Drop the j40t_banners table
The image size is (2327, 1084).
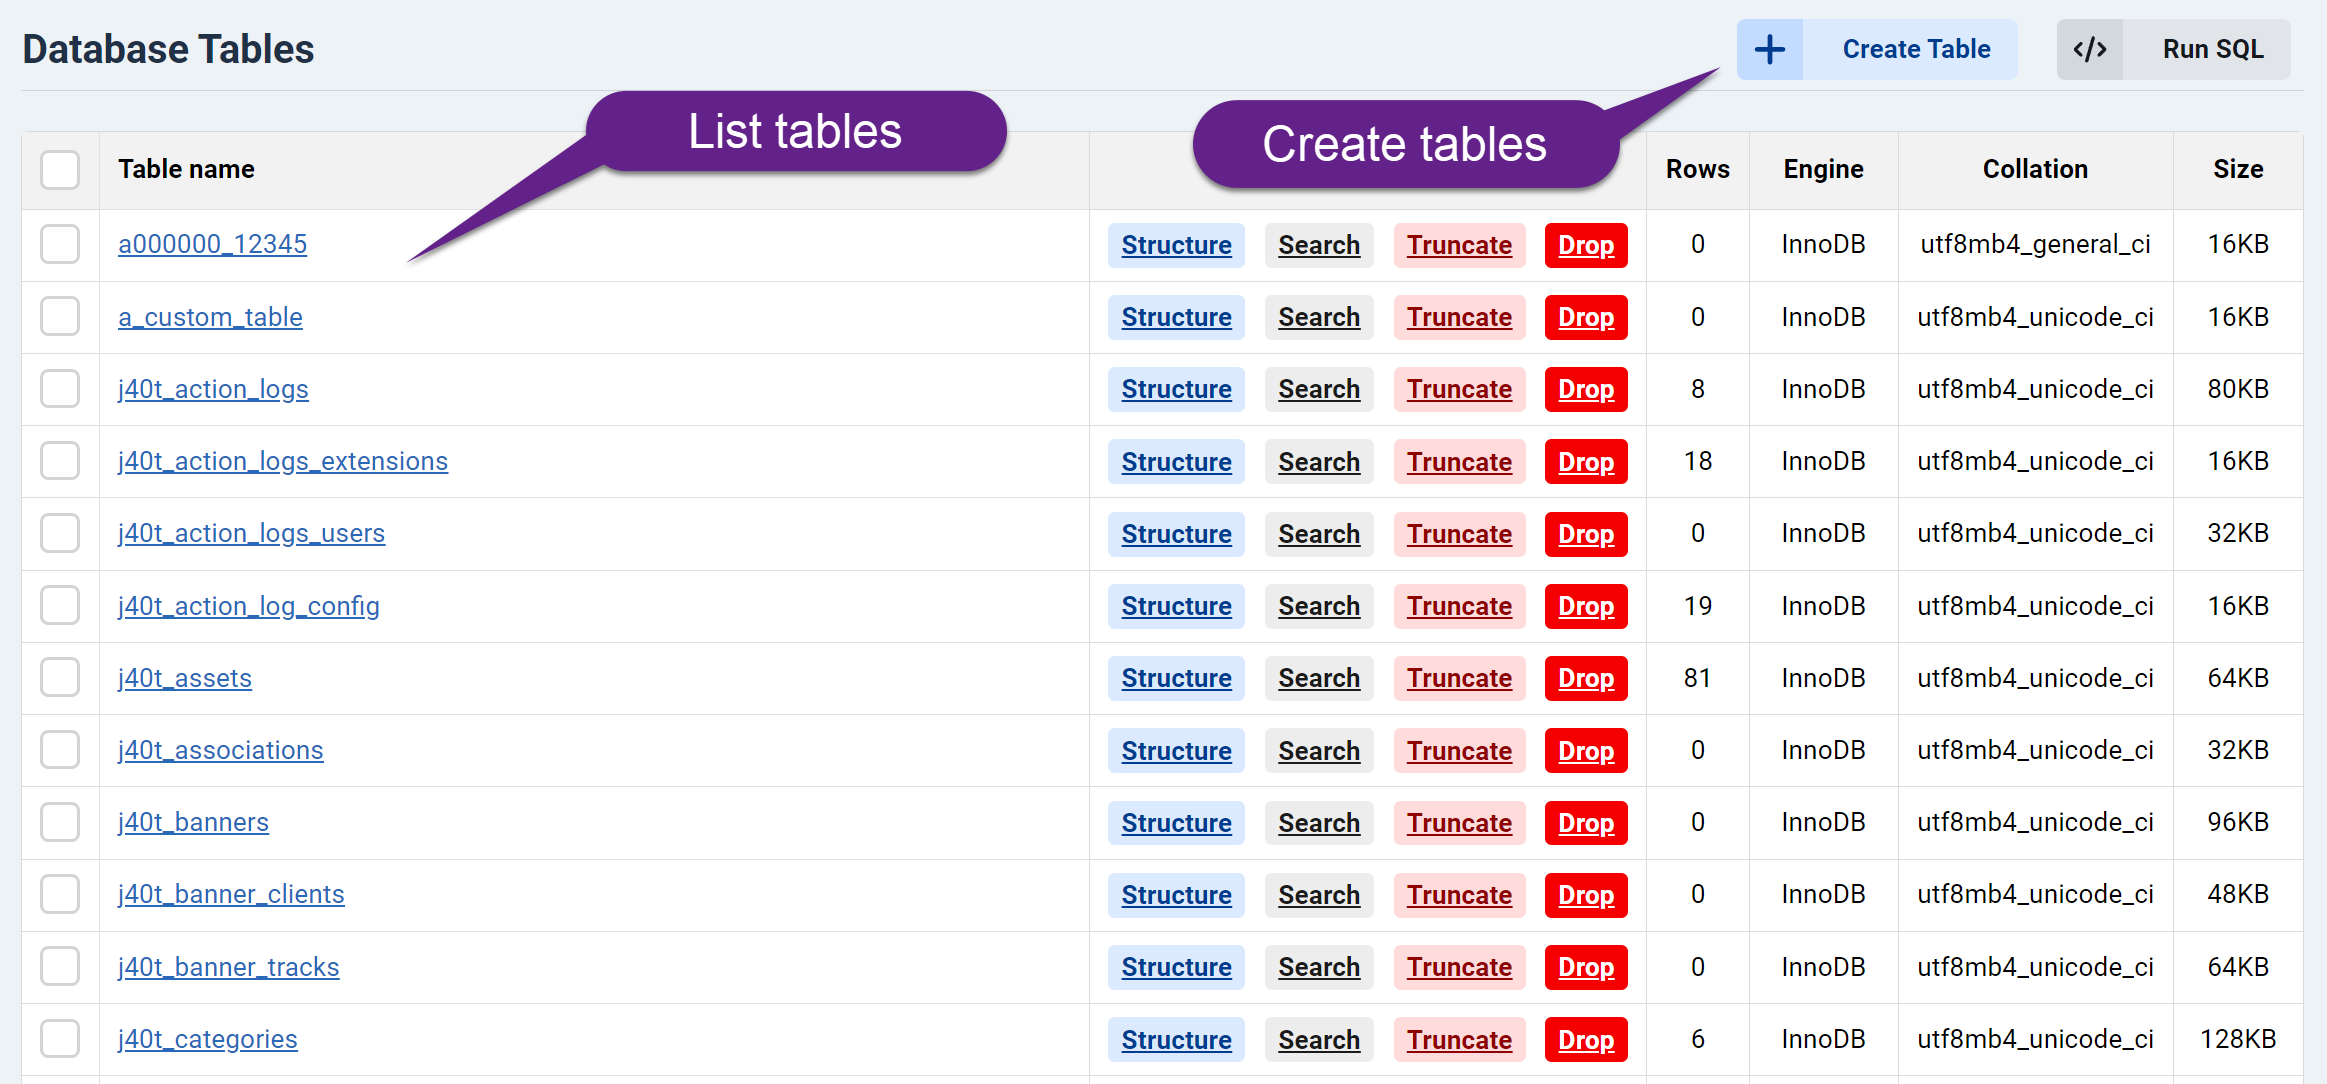click(x=1586, y=823)
